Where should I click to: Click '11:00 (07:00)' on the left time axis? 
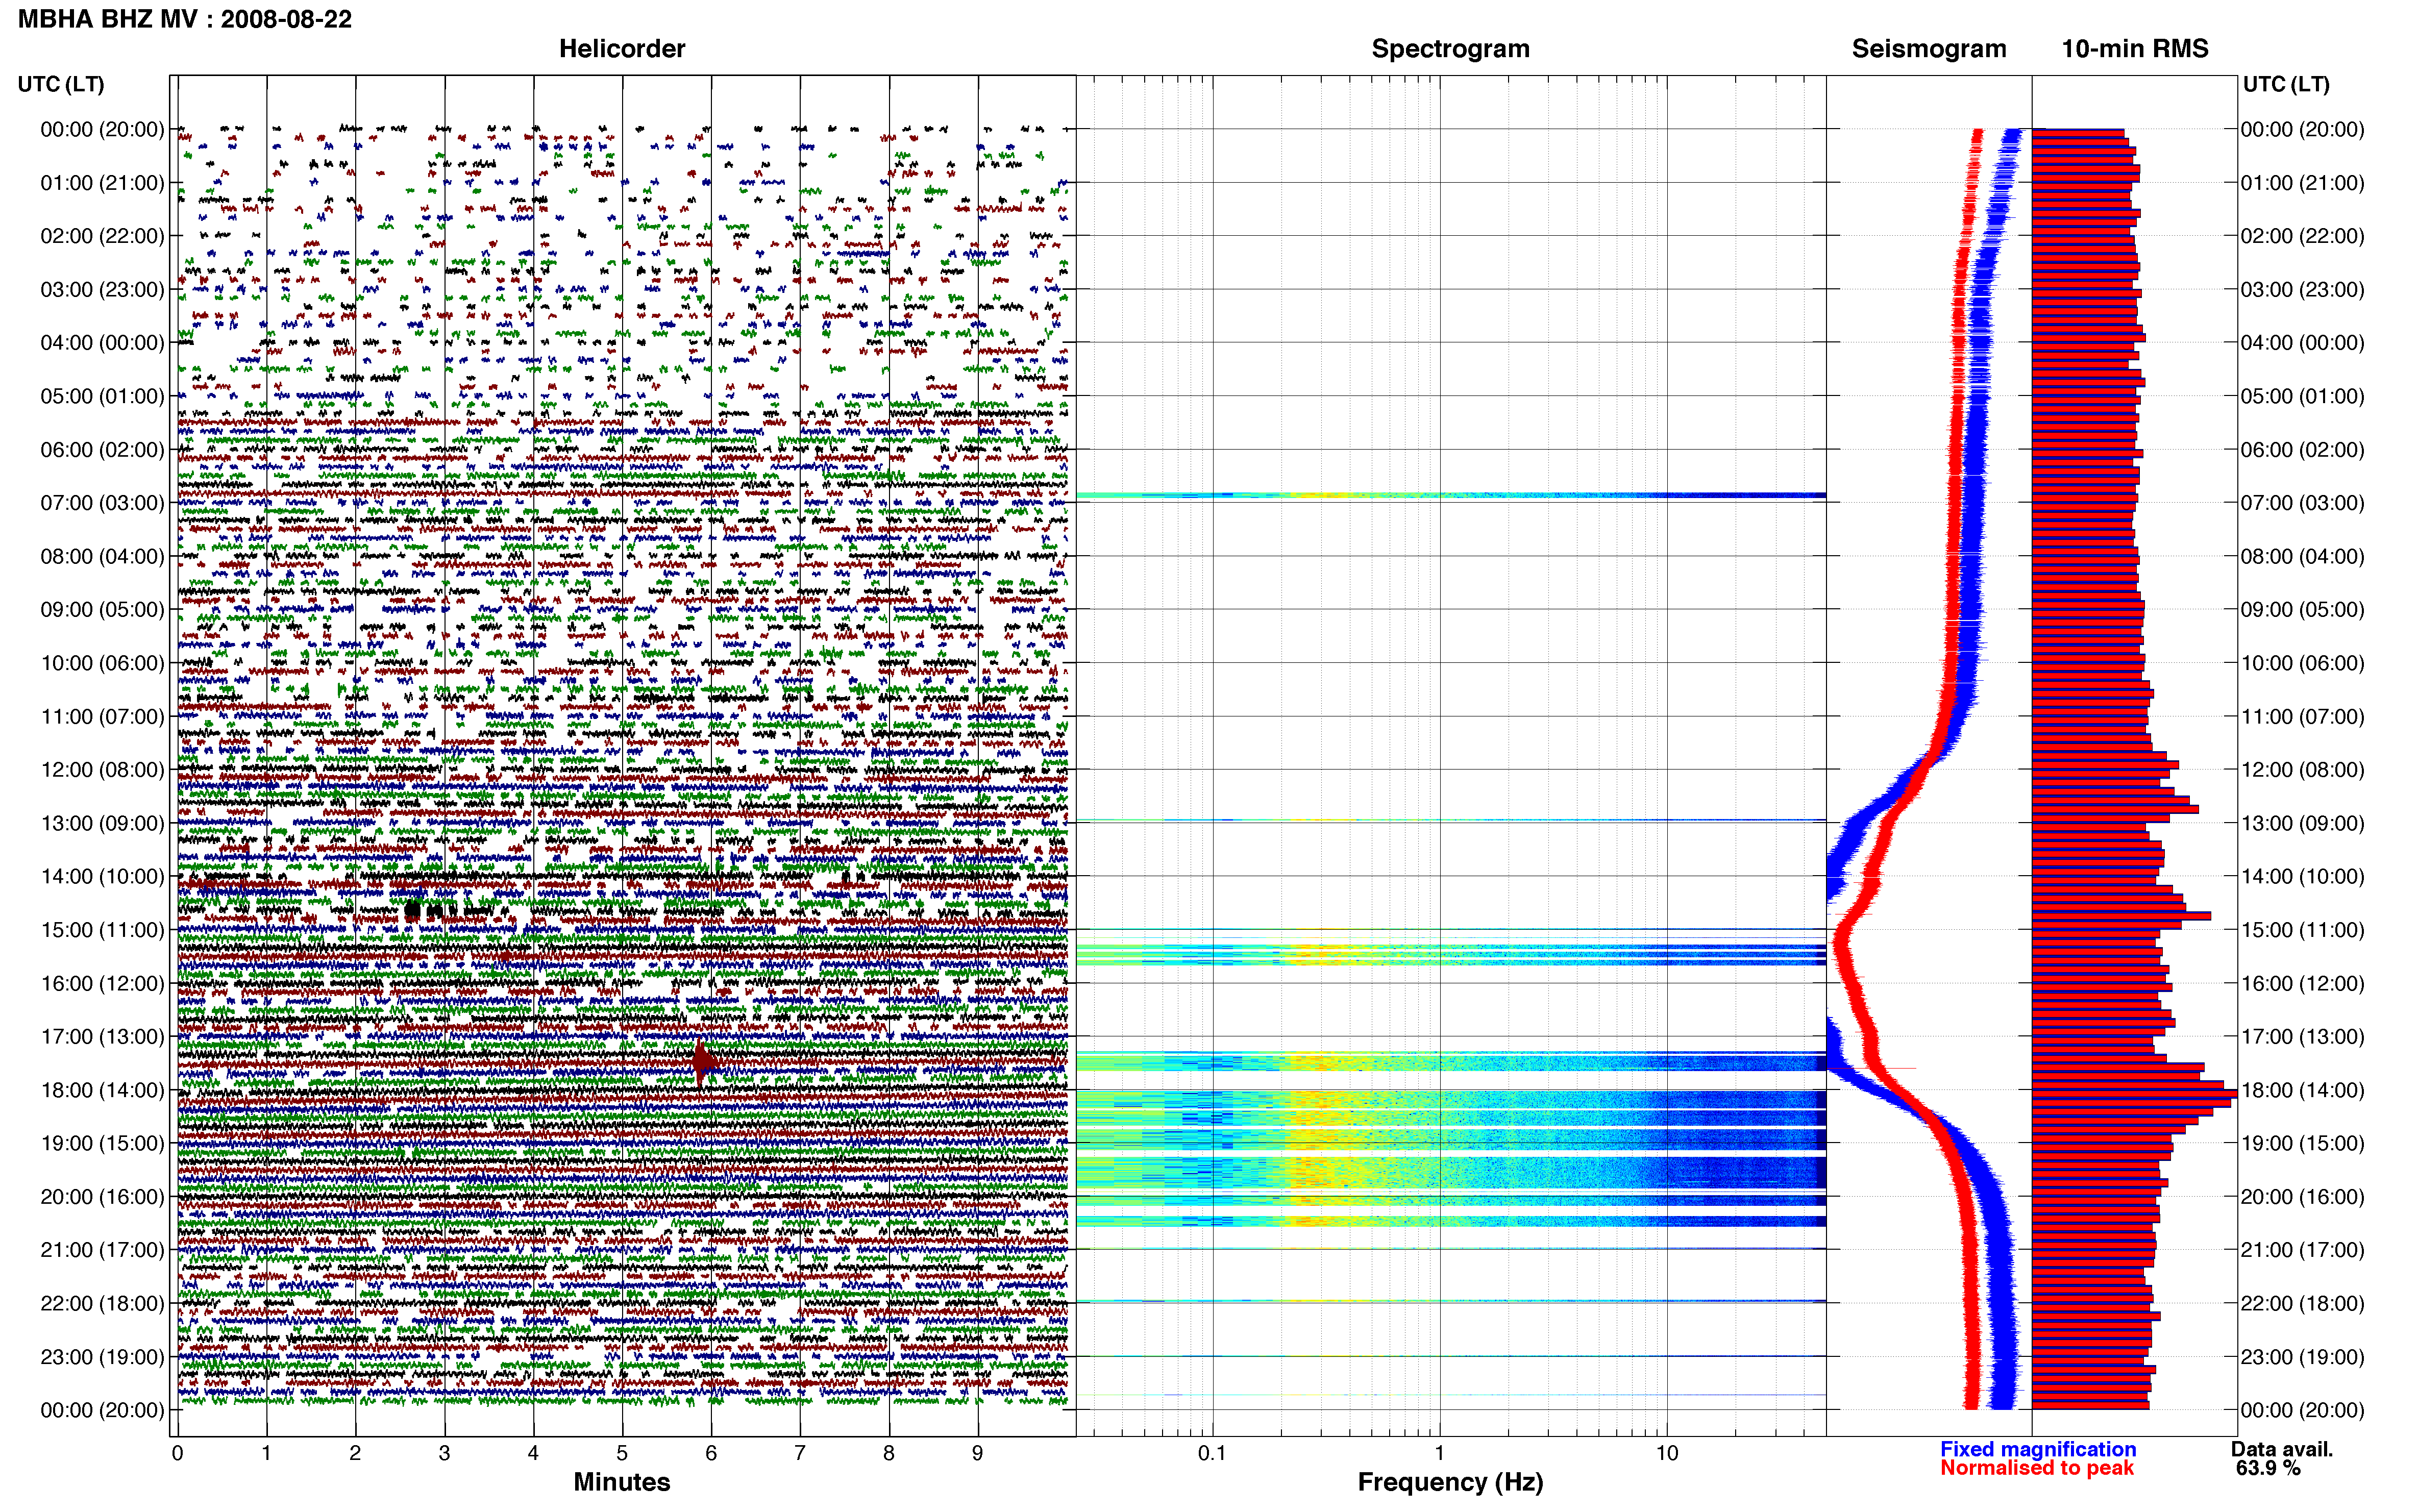coord(102,716)
